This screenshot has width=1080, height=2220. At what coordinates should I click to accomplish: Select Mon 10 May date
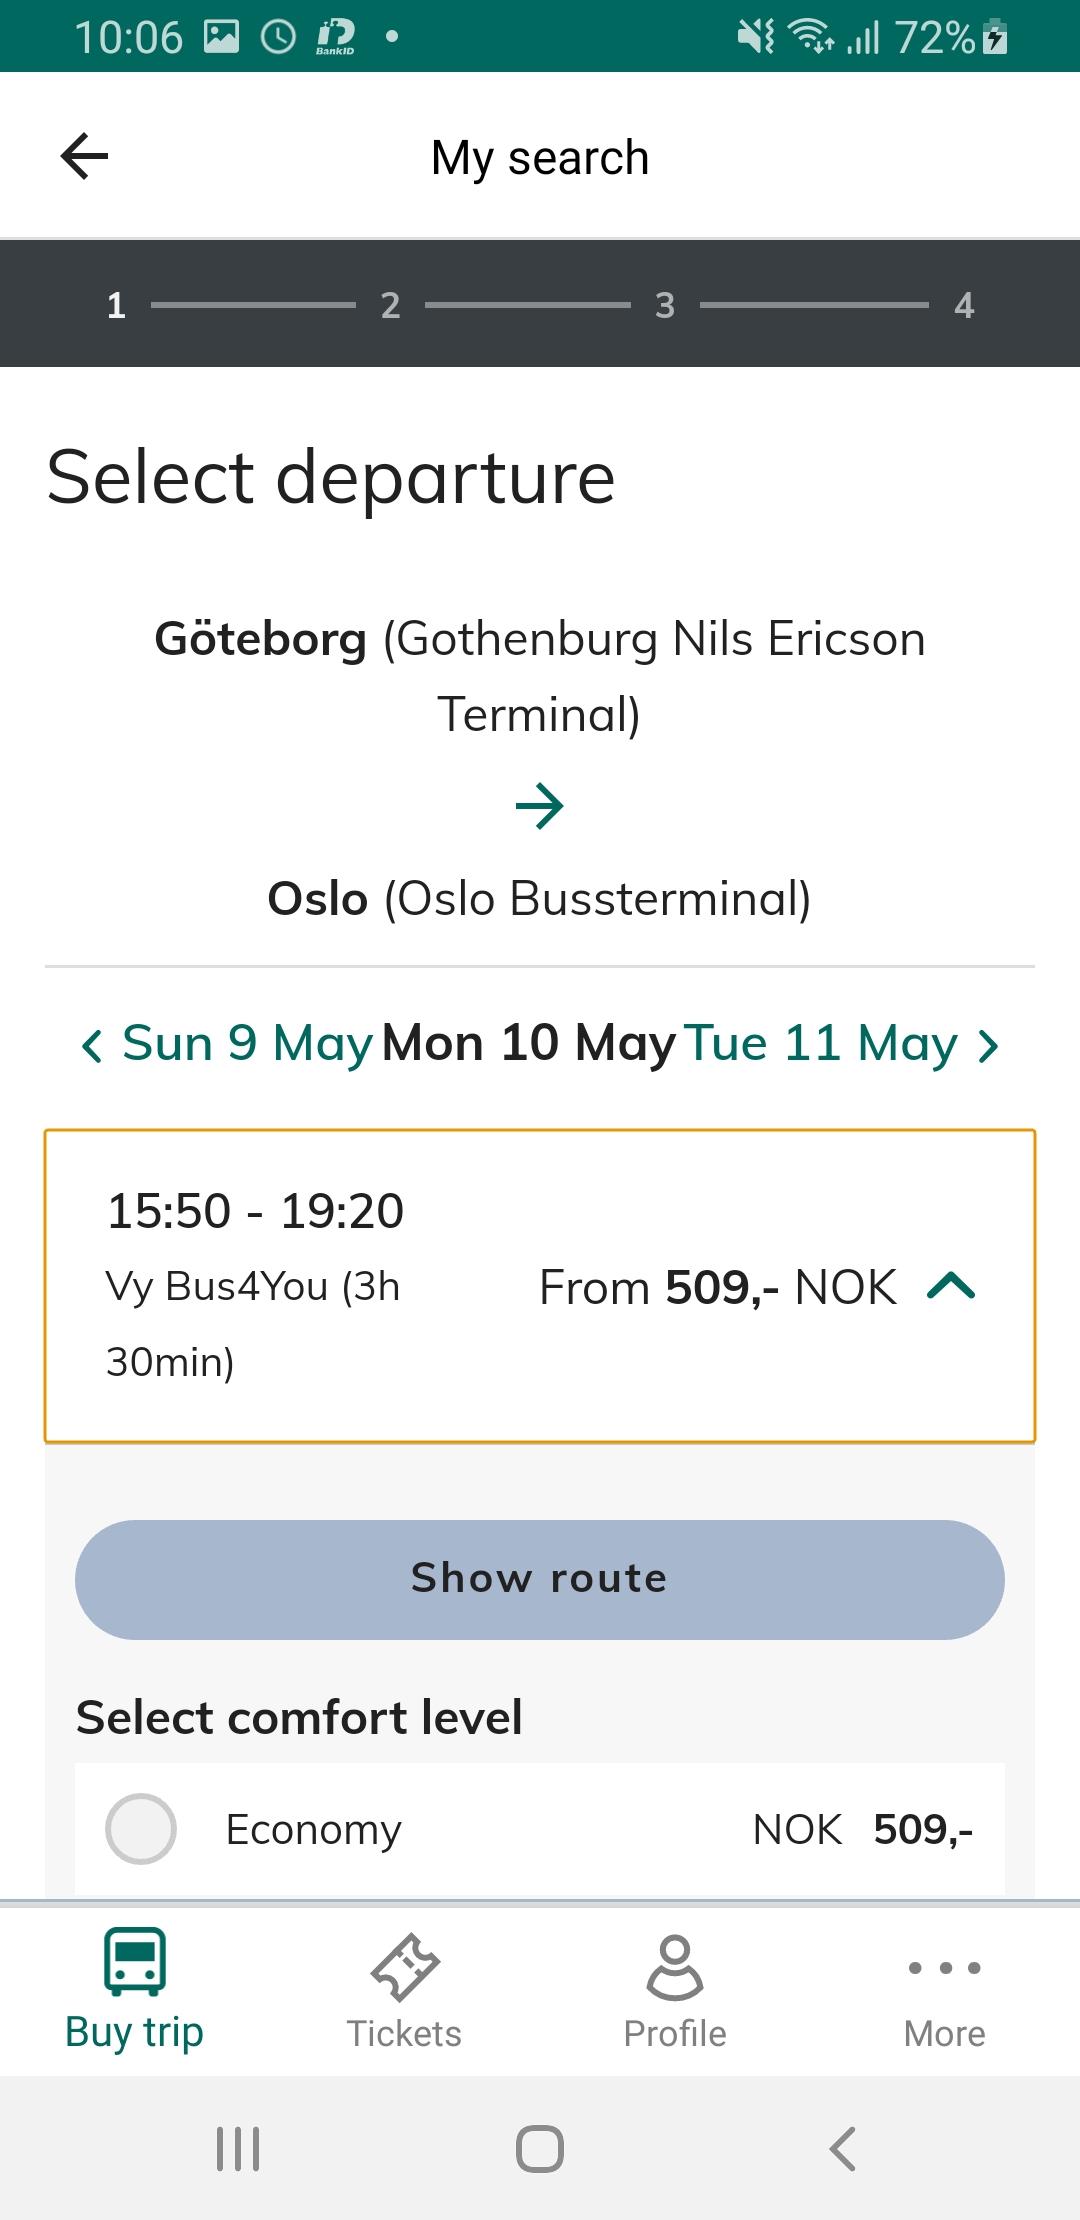pos(529,1044)
